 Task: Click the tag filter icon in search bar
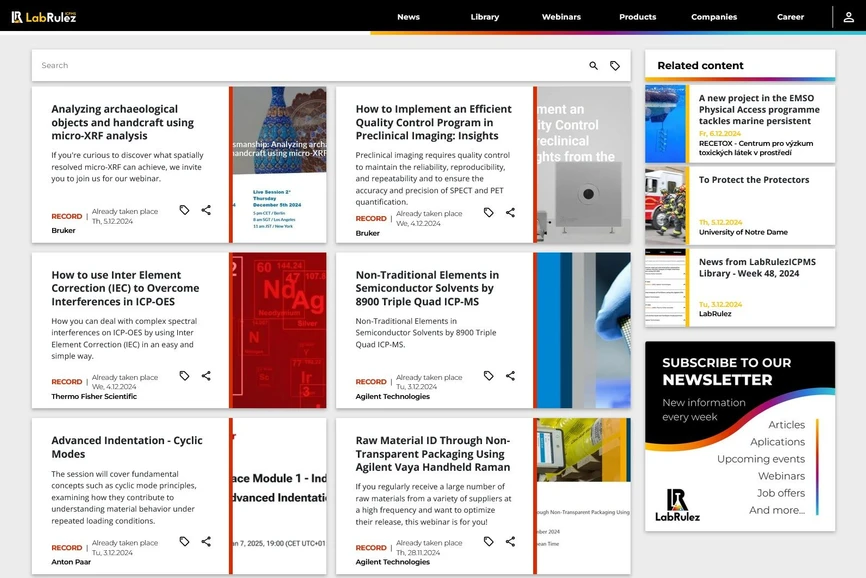click(x=615, y=66)
